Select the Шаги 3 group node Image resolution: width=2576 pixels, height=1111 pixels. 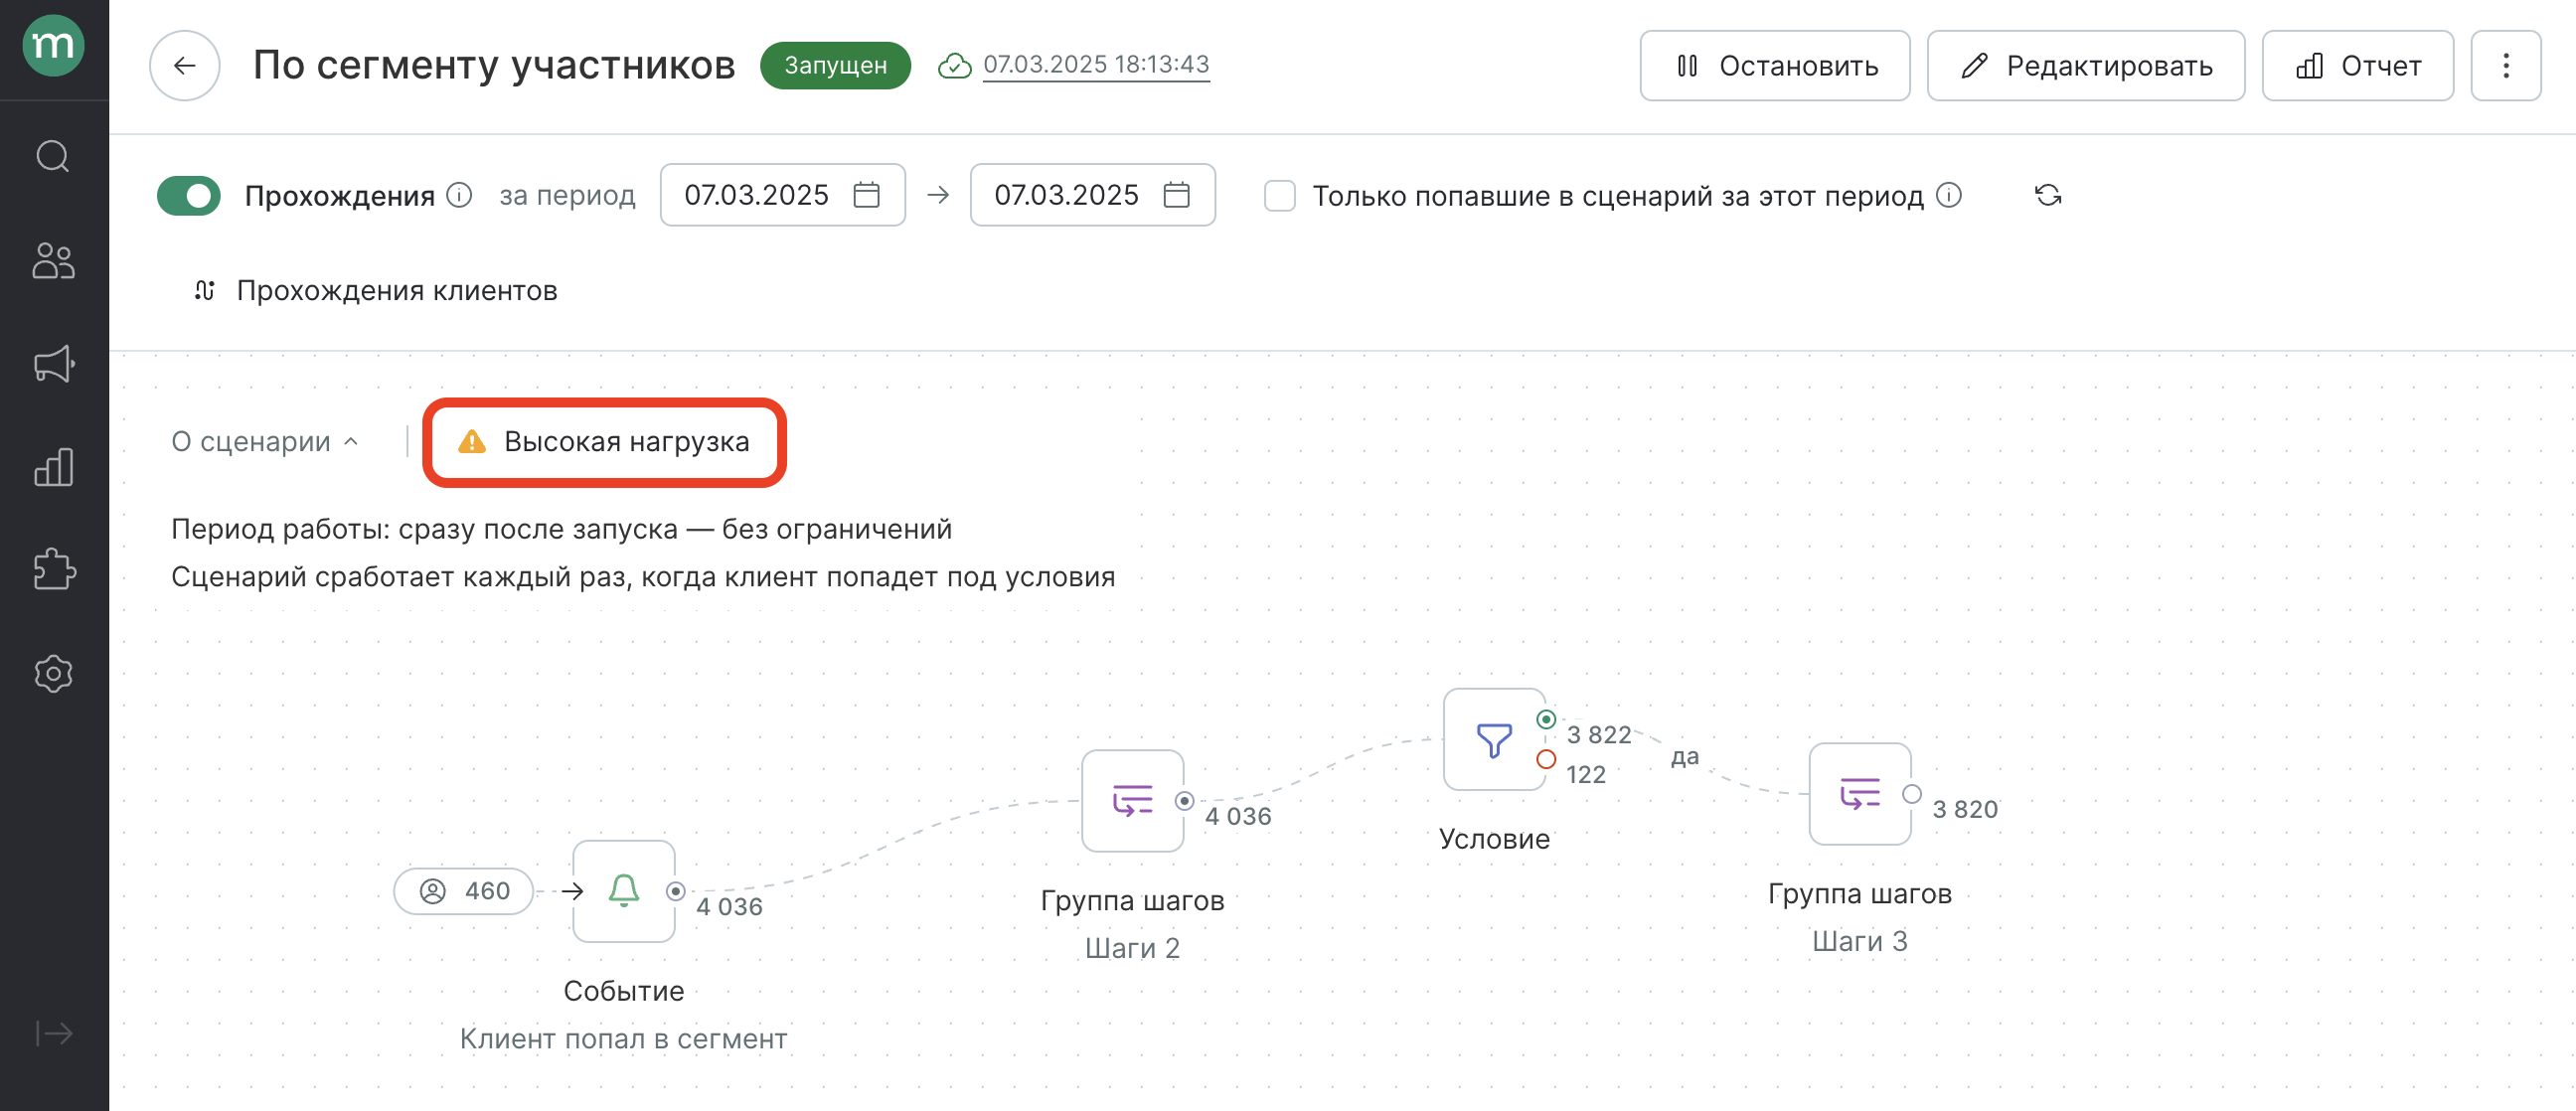(x=1860, y=794)
